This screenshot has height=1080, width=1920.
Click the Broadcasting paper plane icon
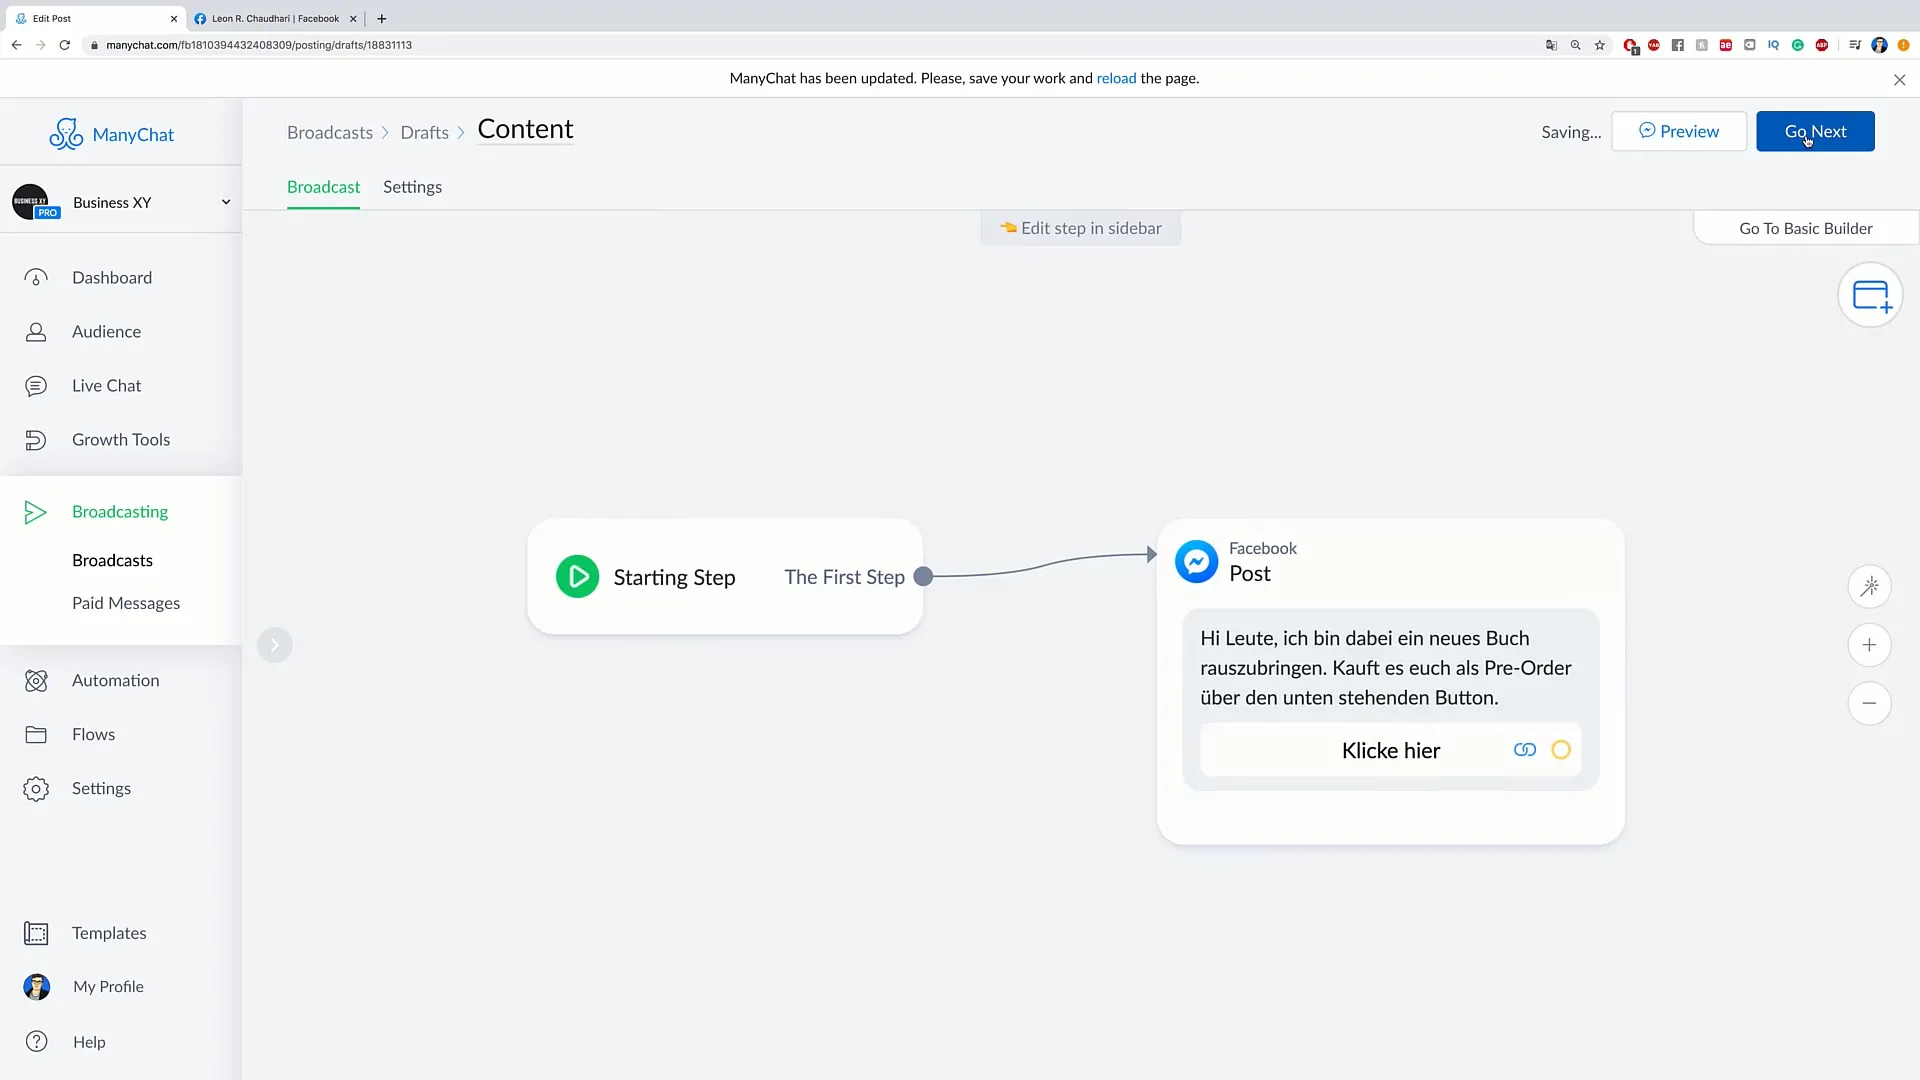(x=36, y=512)
